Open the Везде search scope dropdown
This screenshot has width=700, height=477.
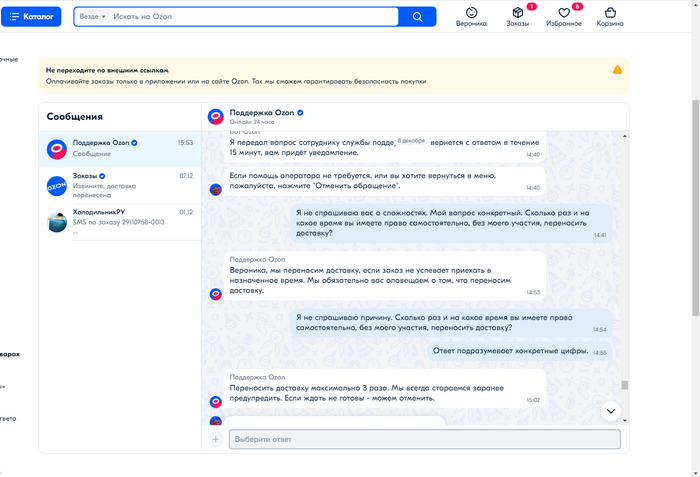[92, 17]
